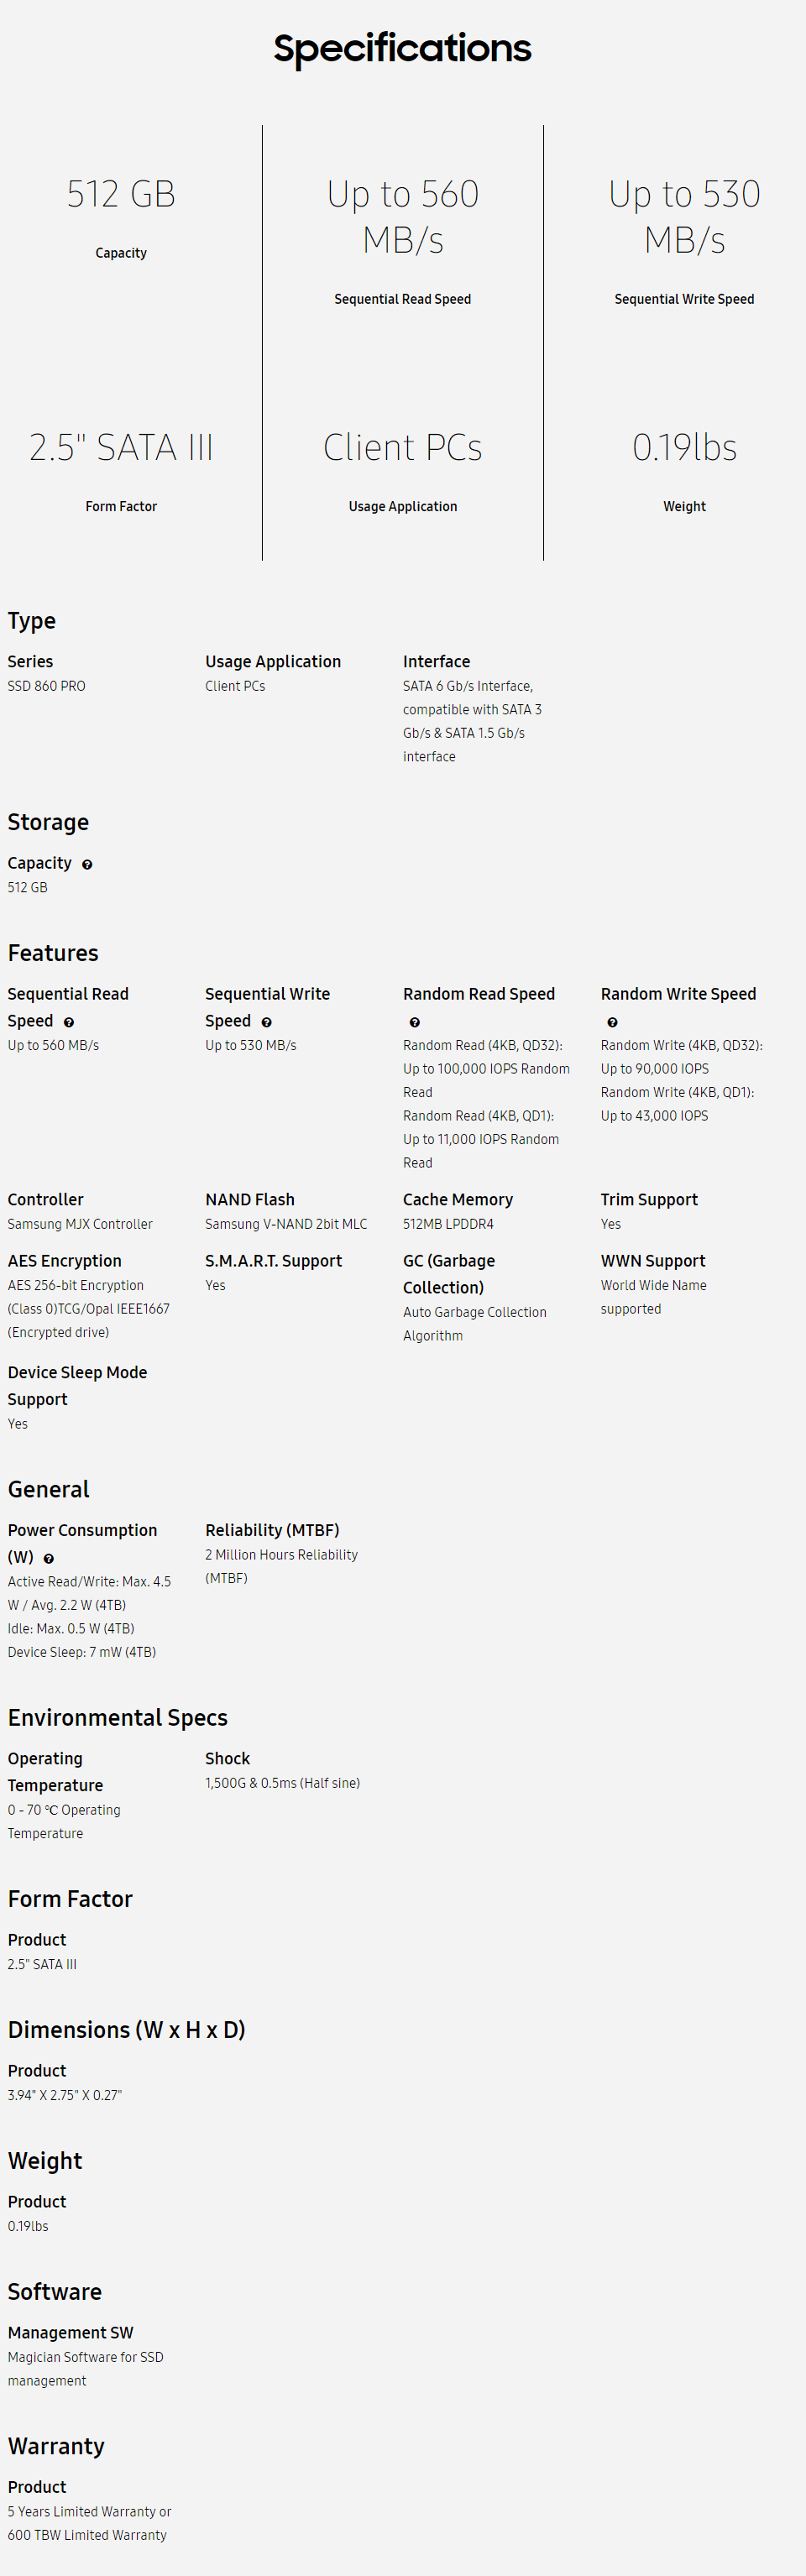Show the Random Read Speed tooltip icon

415,1022
